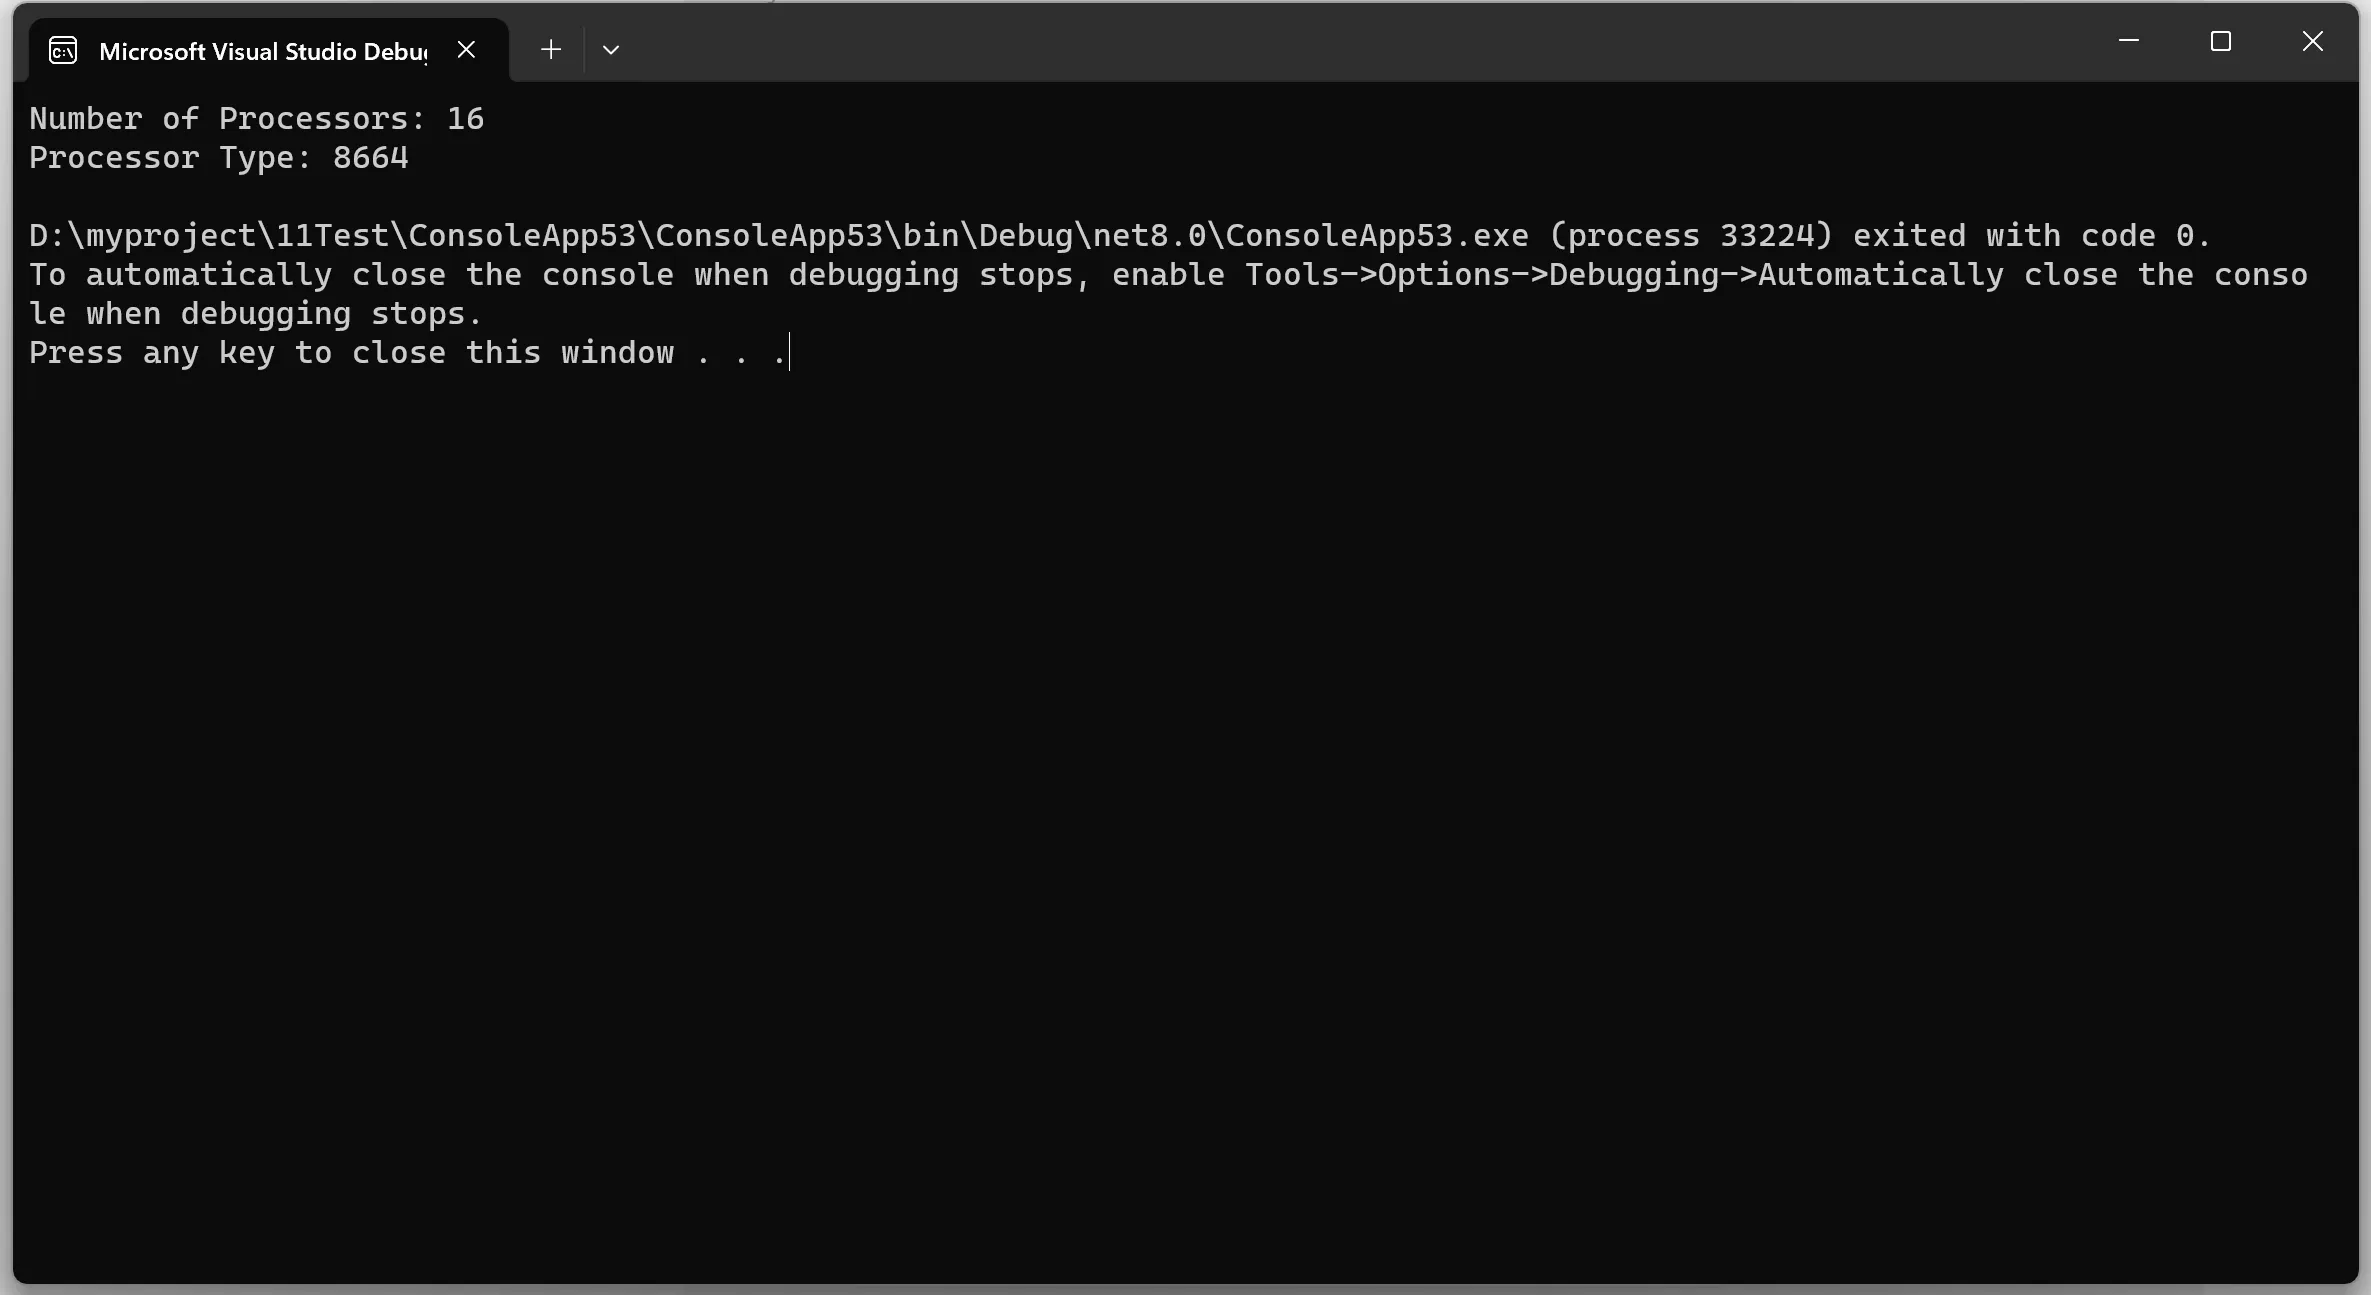2371x1295 pixels.
Task: Click the "Number of Processors: 16" output line
Action: coord(257,118)
